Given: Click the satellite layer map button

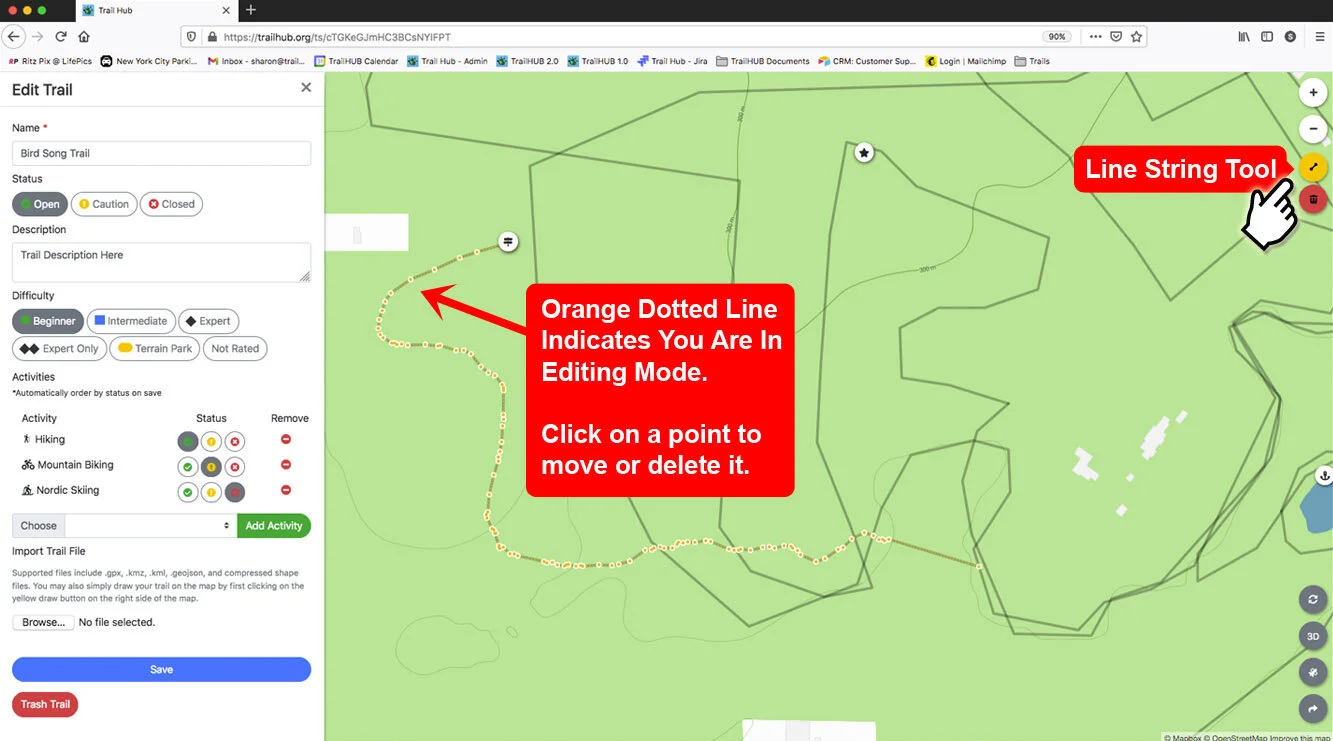Looking at the screenshot, I should click(1313, 672).
